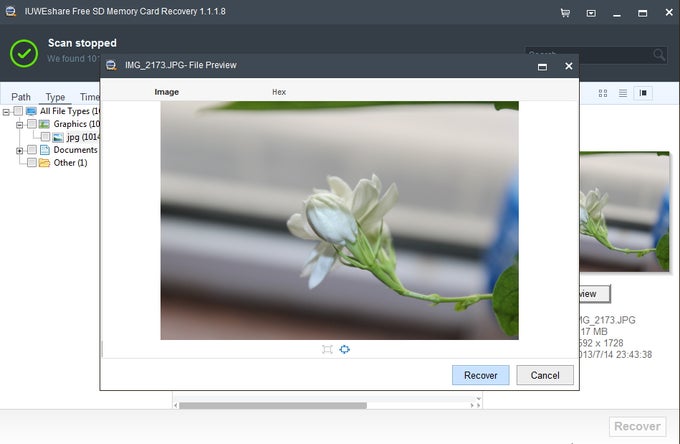680x444 pixels.
Task: Click the large flower preview image
Action: pos(340,220)
